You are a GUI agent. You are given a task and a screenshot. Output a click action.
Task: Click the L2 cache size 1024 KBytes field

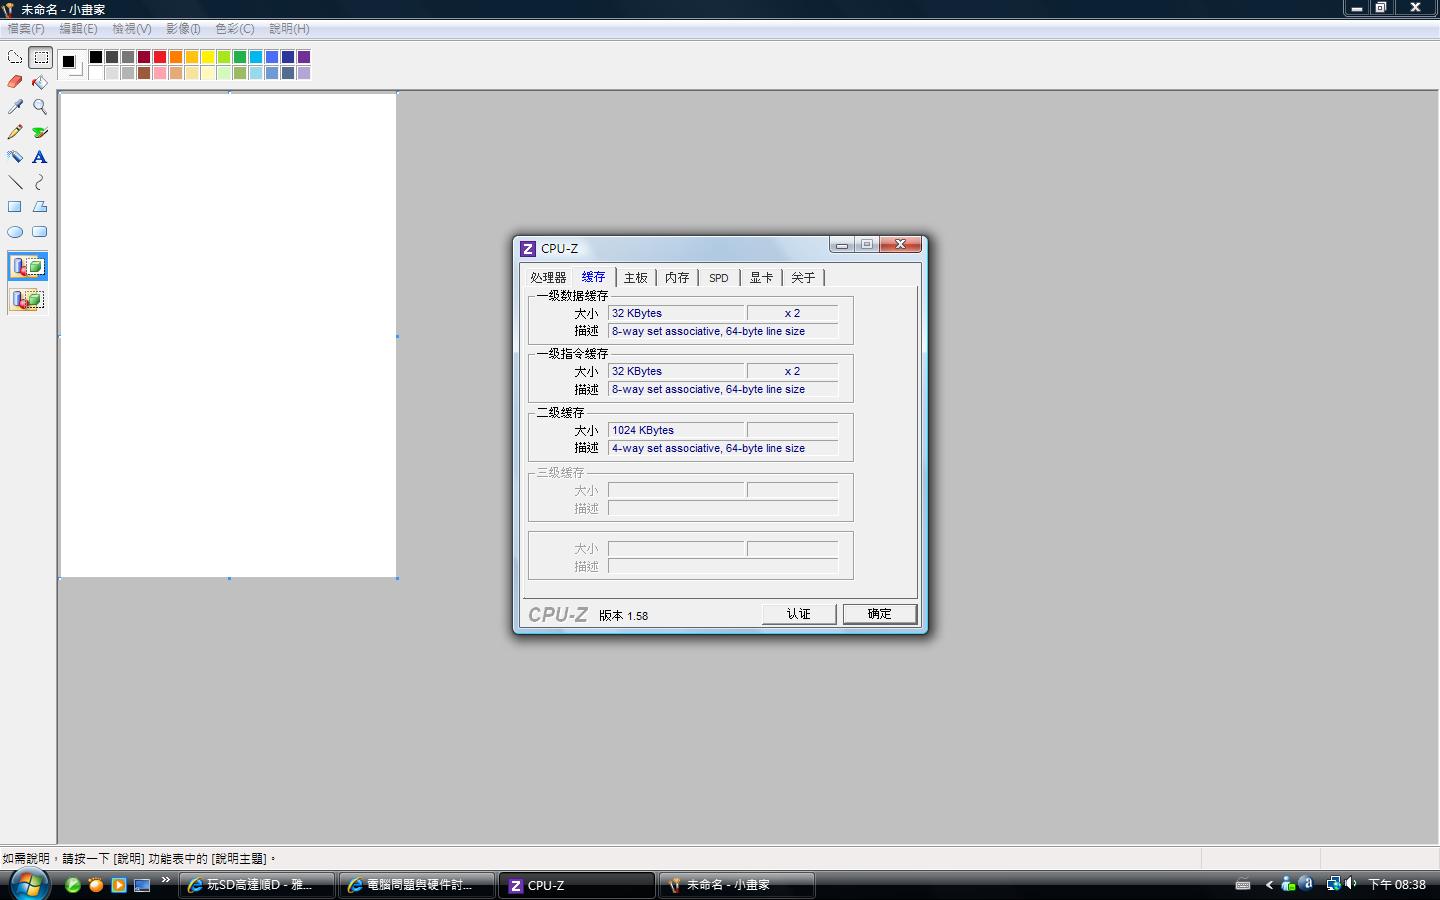tap(676, 430)
